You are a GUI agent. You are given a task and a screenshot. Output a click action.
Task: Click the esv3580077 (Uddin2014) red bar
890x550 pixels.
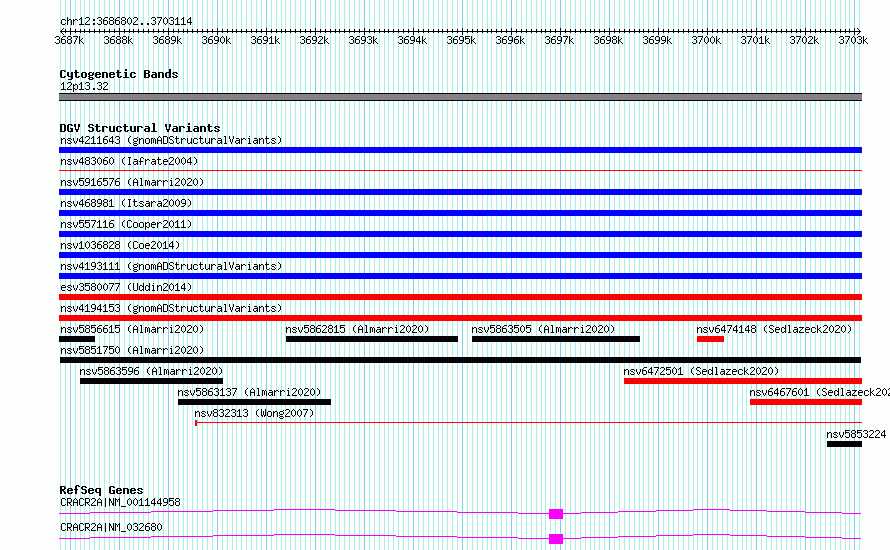tap(460, 297)
